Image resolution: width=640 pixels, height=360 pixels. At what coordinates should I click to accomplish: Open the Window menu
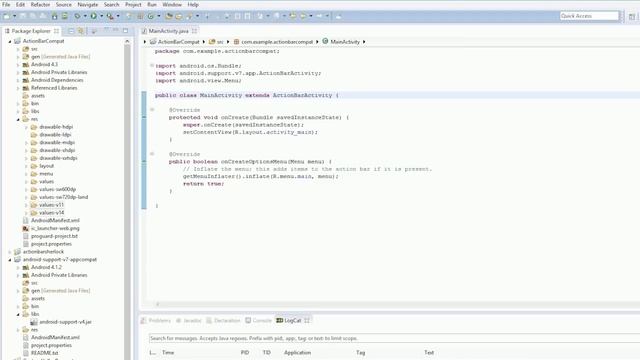(172, 4)
